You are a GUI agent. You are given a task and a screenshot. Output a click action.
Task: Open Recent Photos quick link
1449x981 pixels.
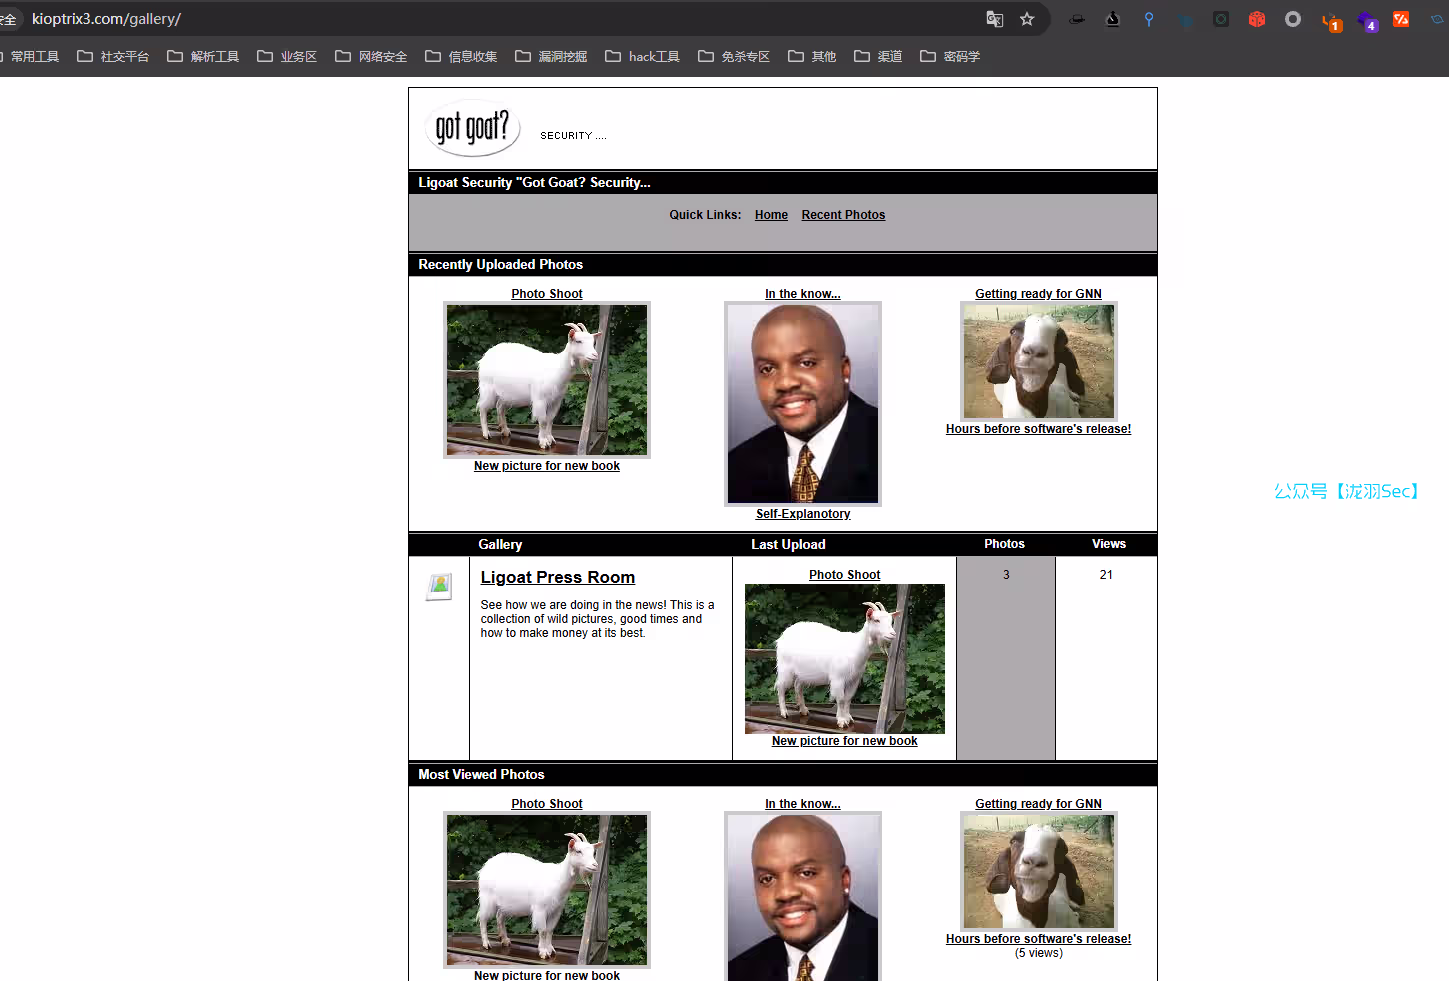click(x=843, y=215)
